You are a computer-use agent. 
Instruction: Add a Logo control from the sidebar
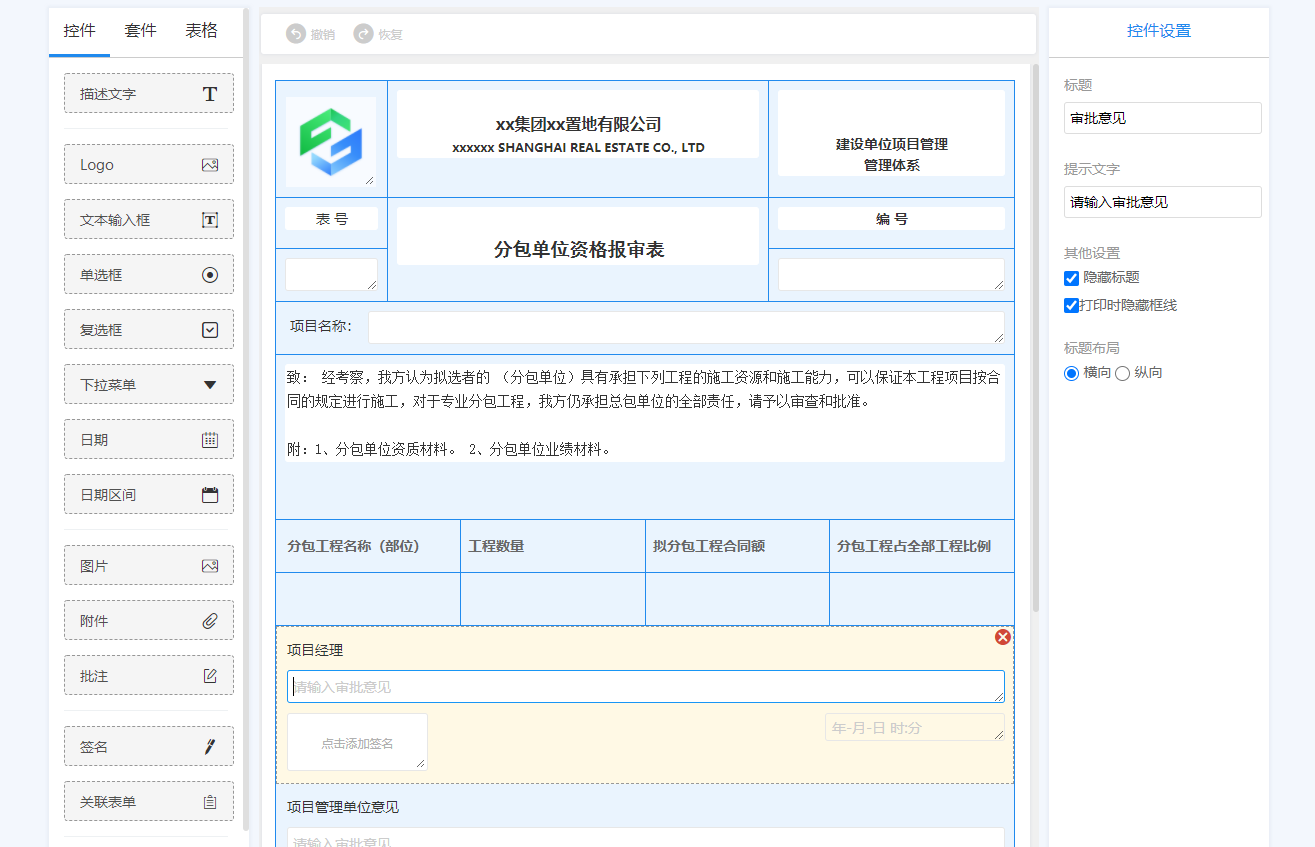(148, 164)
